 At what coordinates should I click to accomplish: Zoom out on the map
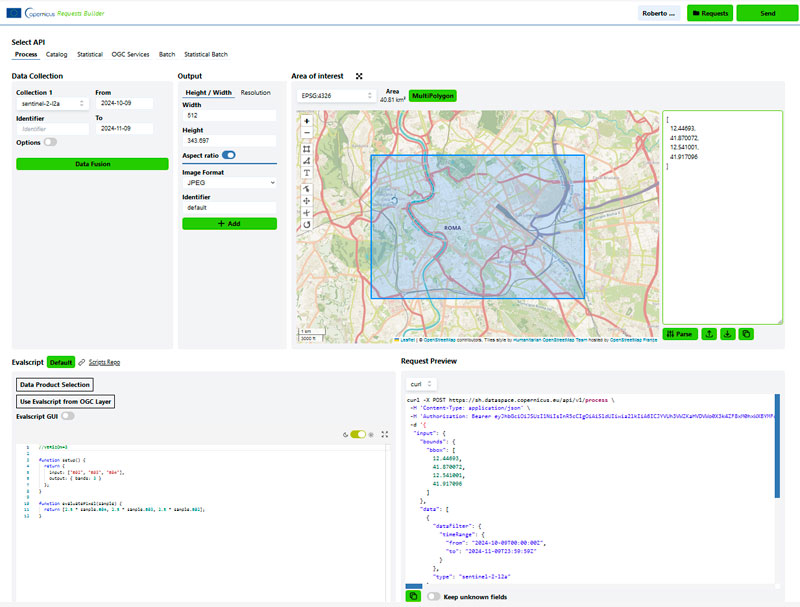[307, 133]
